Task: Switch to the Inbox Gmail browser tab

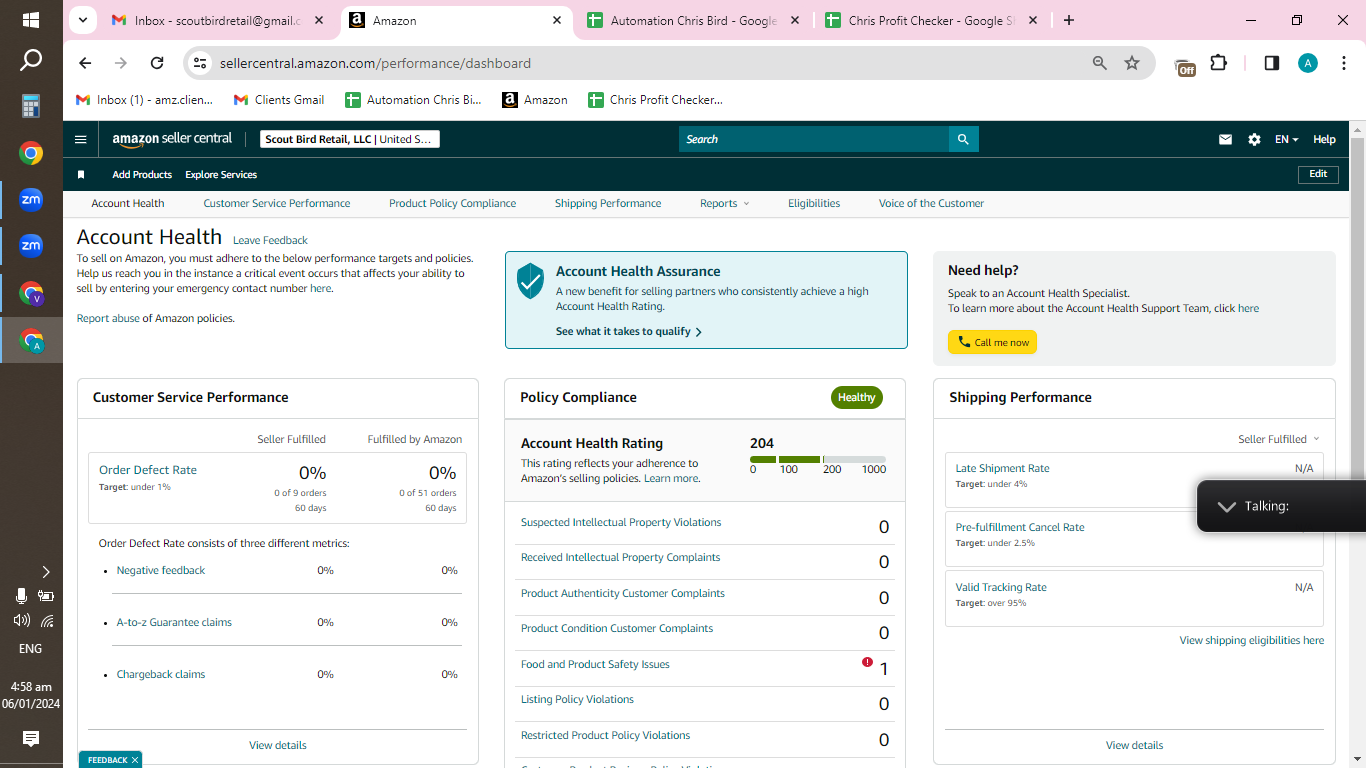Action: click(220, 20)
